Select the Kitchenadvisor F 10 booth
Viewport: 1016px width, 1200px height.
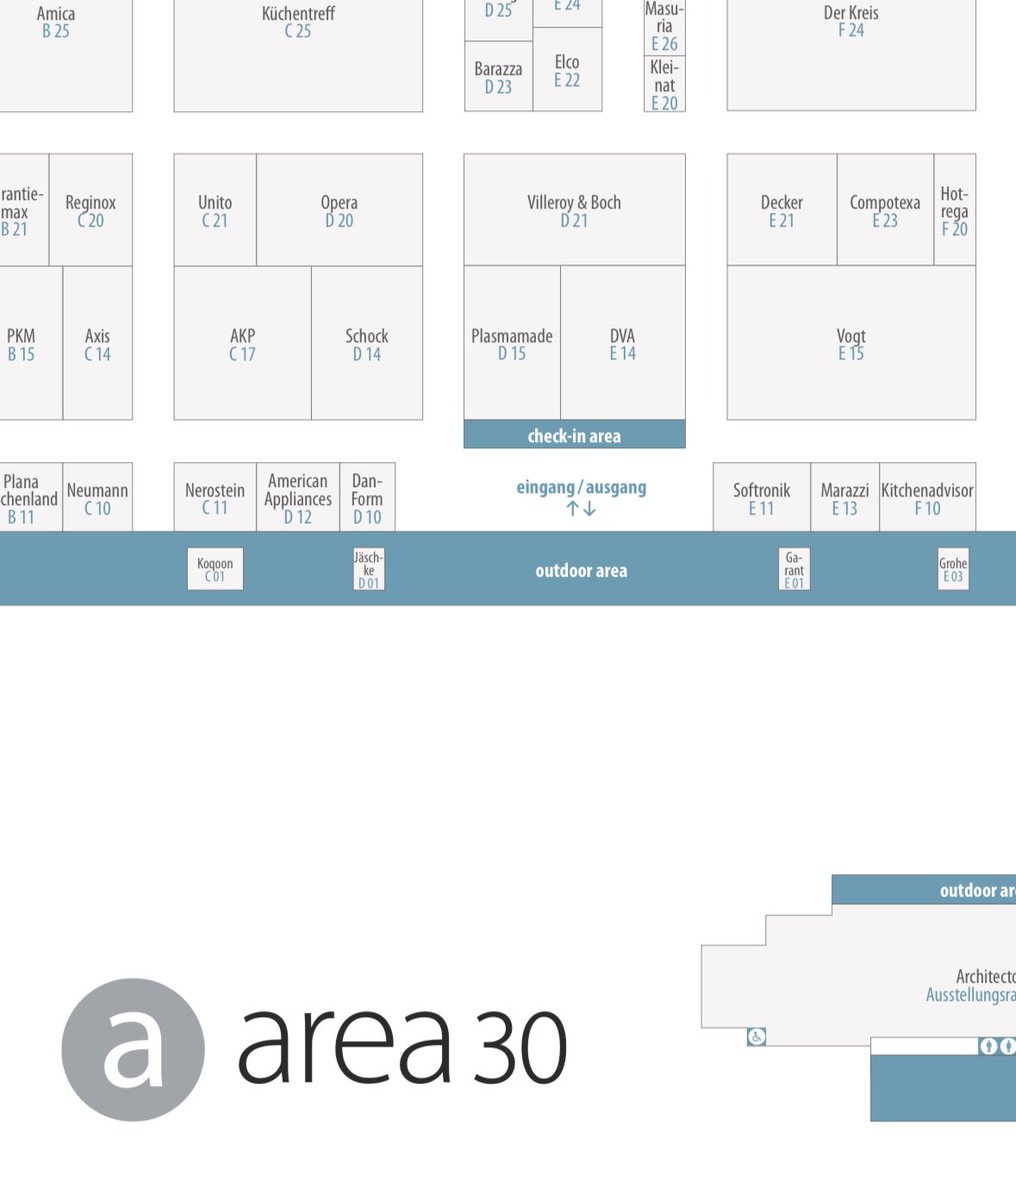point(927,497)
